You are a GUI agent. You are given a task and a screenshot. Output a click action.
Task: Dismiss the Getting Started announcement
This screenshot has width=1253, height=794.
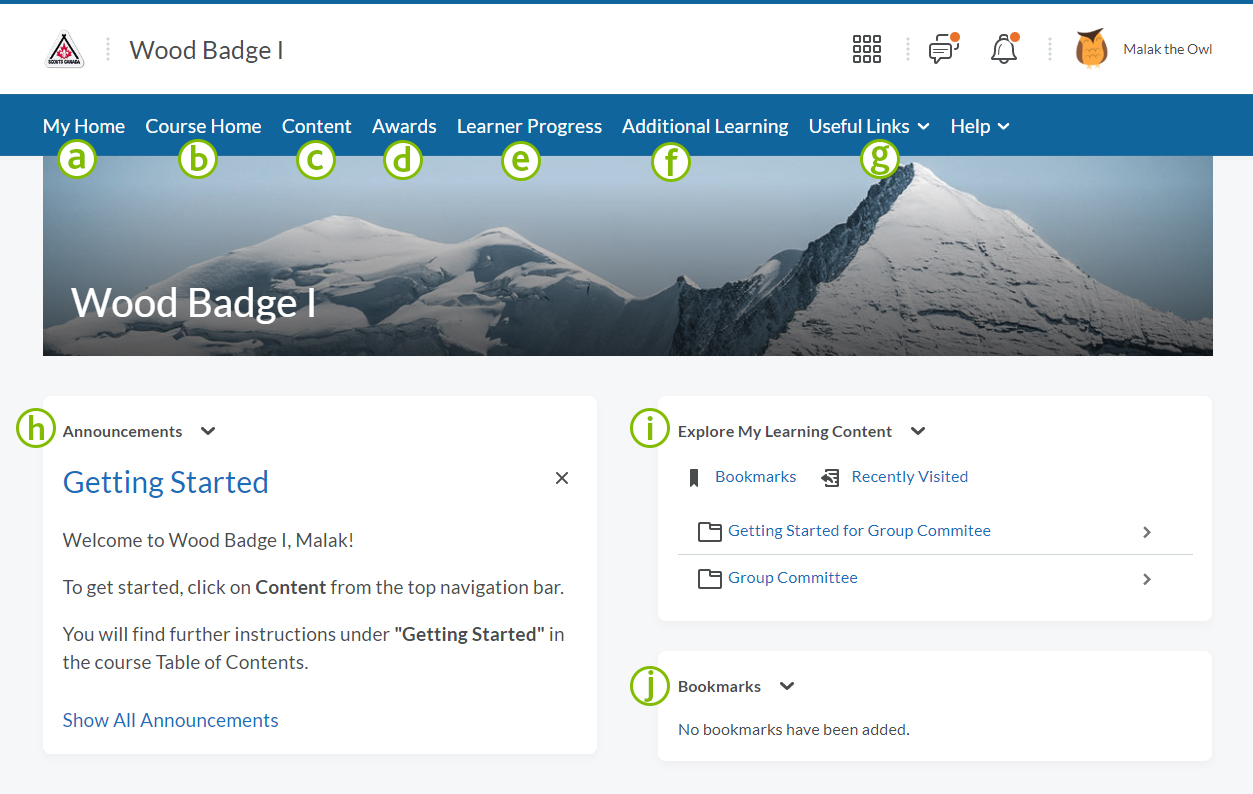click(x=562, y=478)
